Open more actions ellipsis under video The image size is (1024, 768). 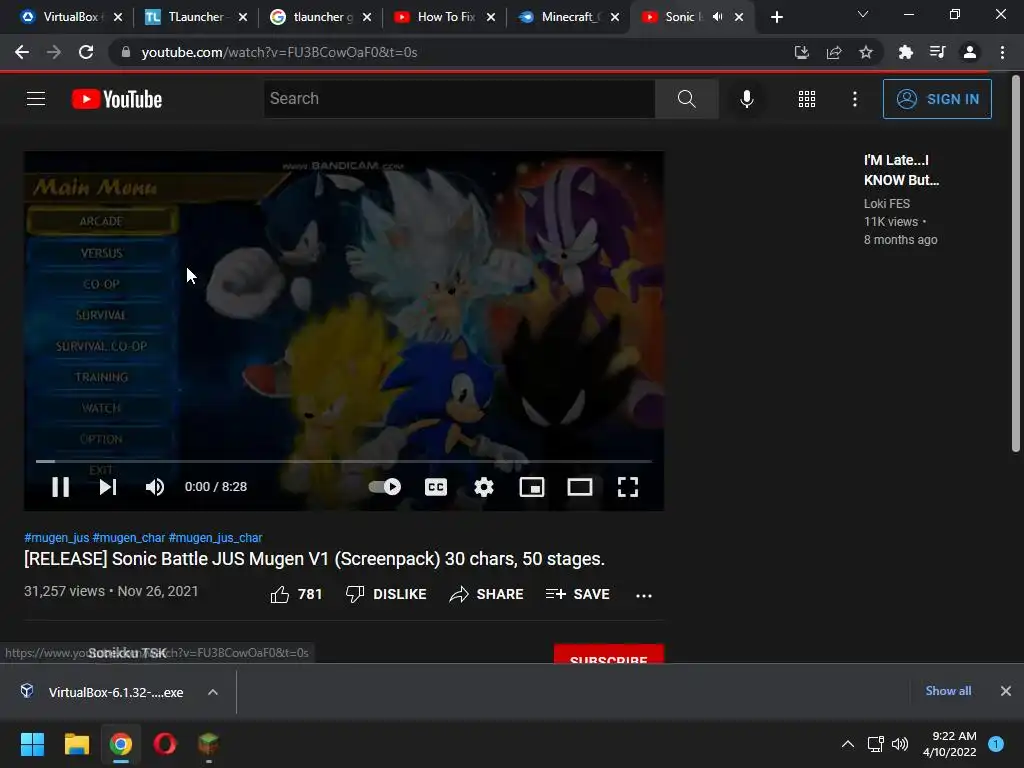point(644,595)
